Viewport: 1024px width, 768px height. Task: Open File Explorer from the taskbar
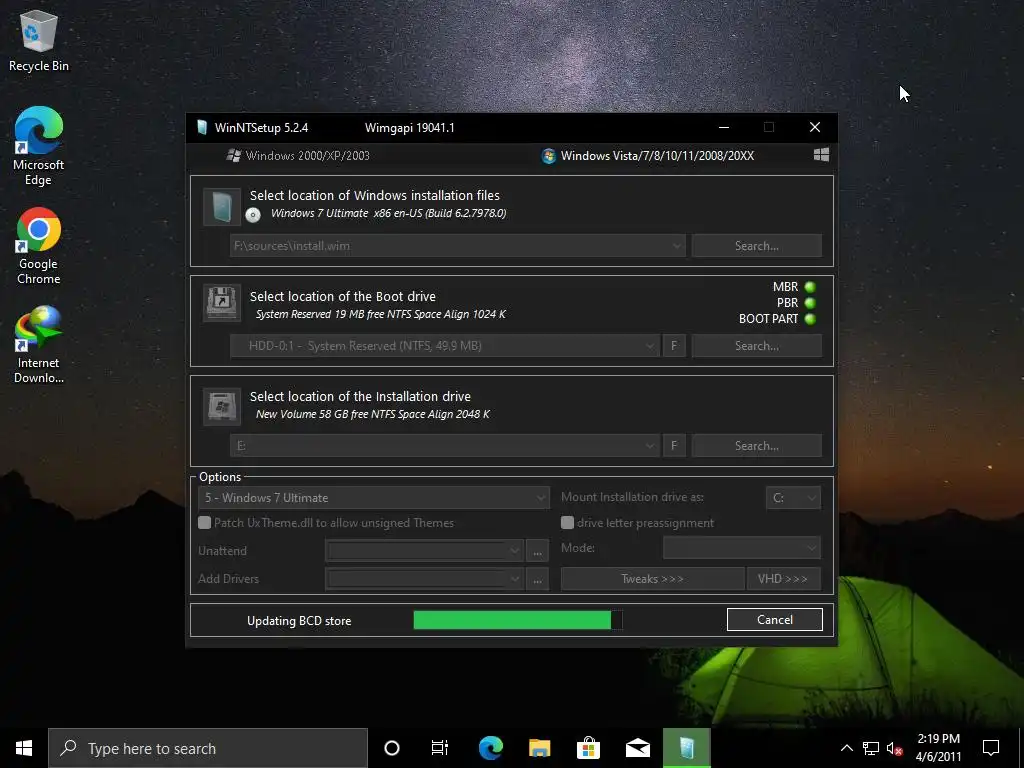(539, 748)
